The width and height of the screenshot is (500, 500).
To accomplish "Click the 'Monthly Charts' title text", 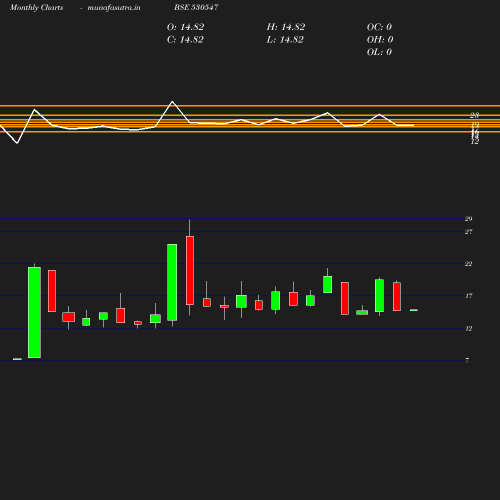I will point(36,7).
